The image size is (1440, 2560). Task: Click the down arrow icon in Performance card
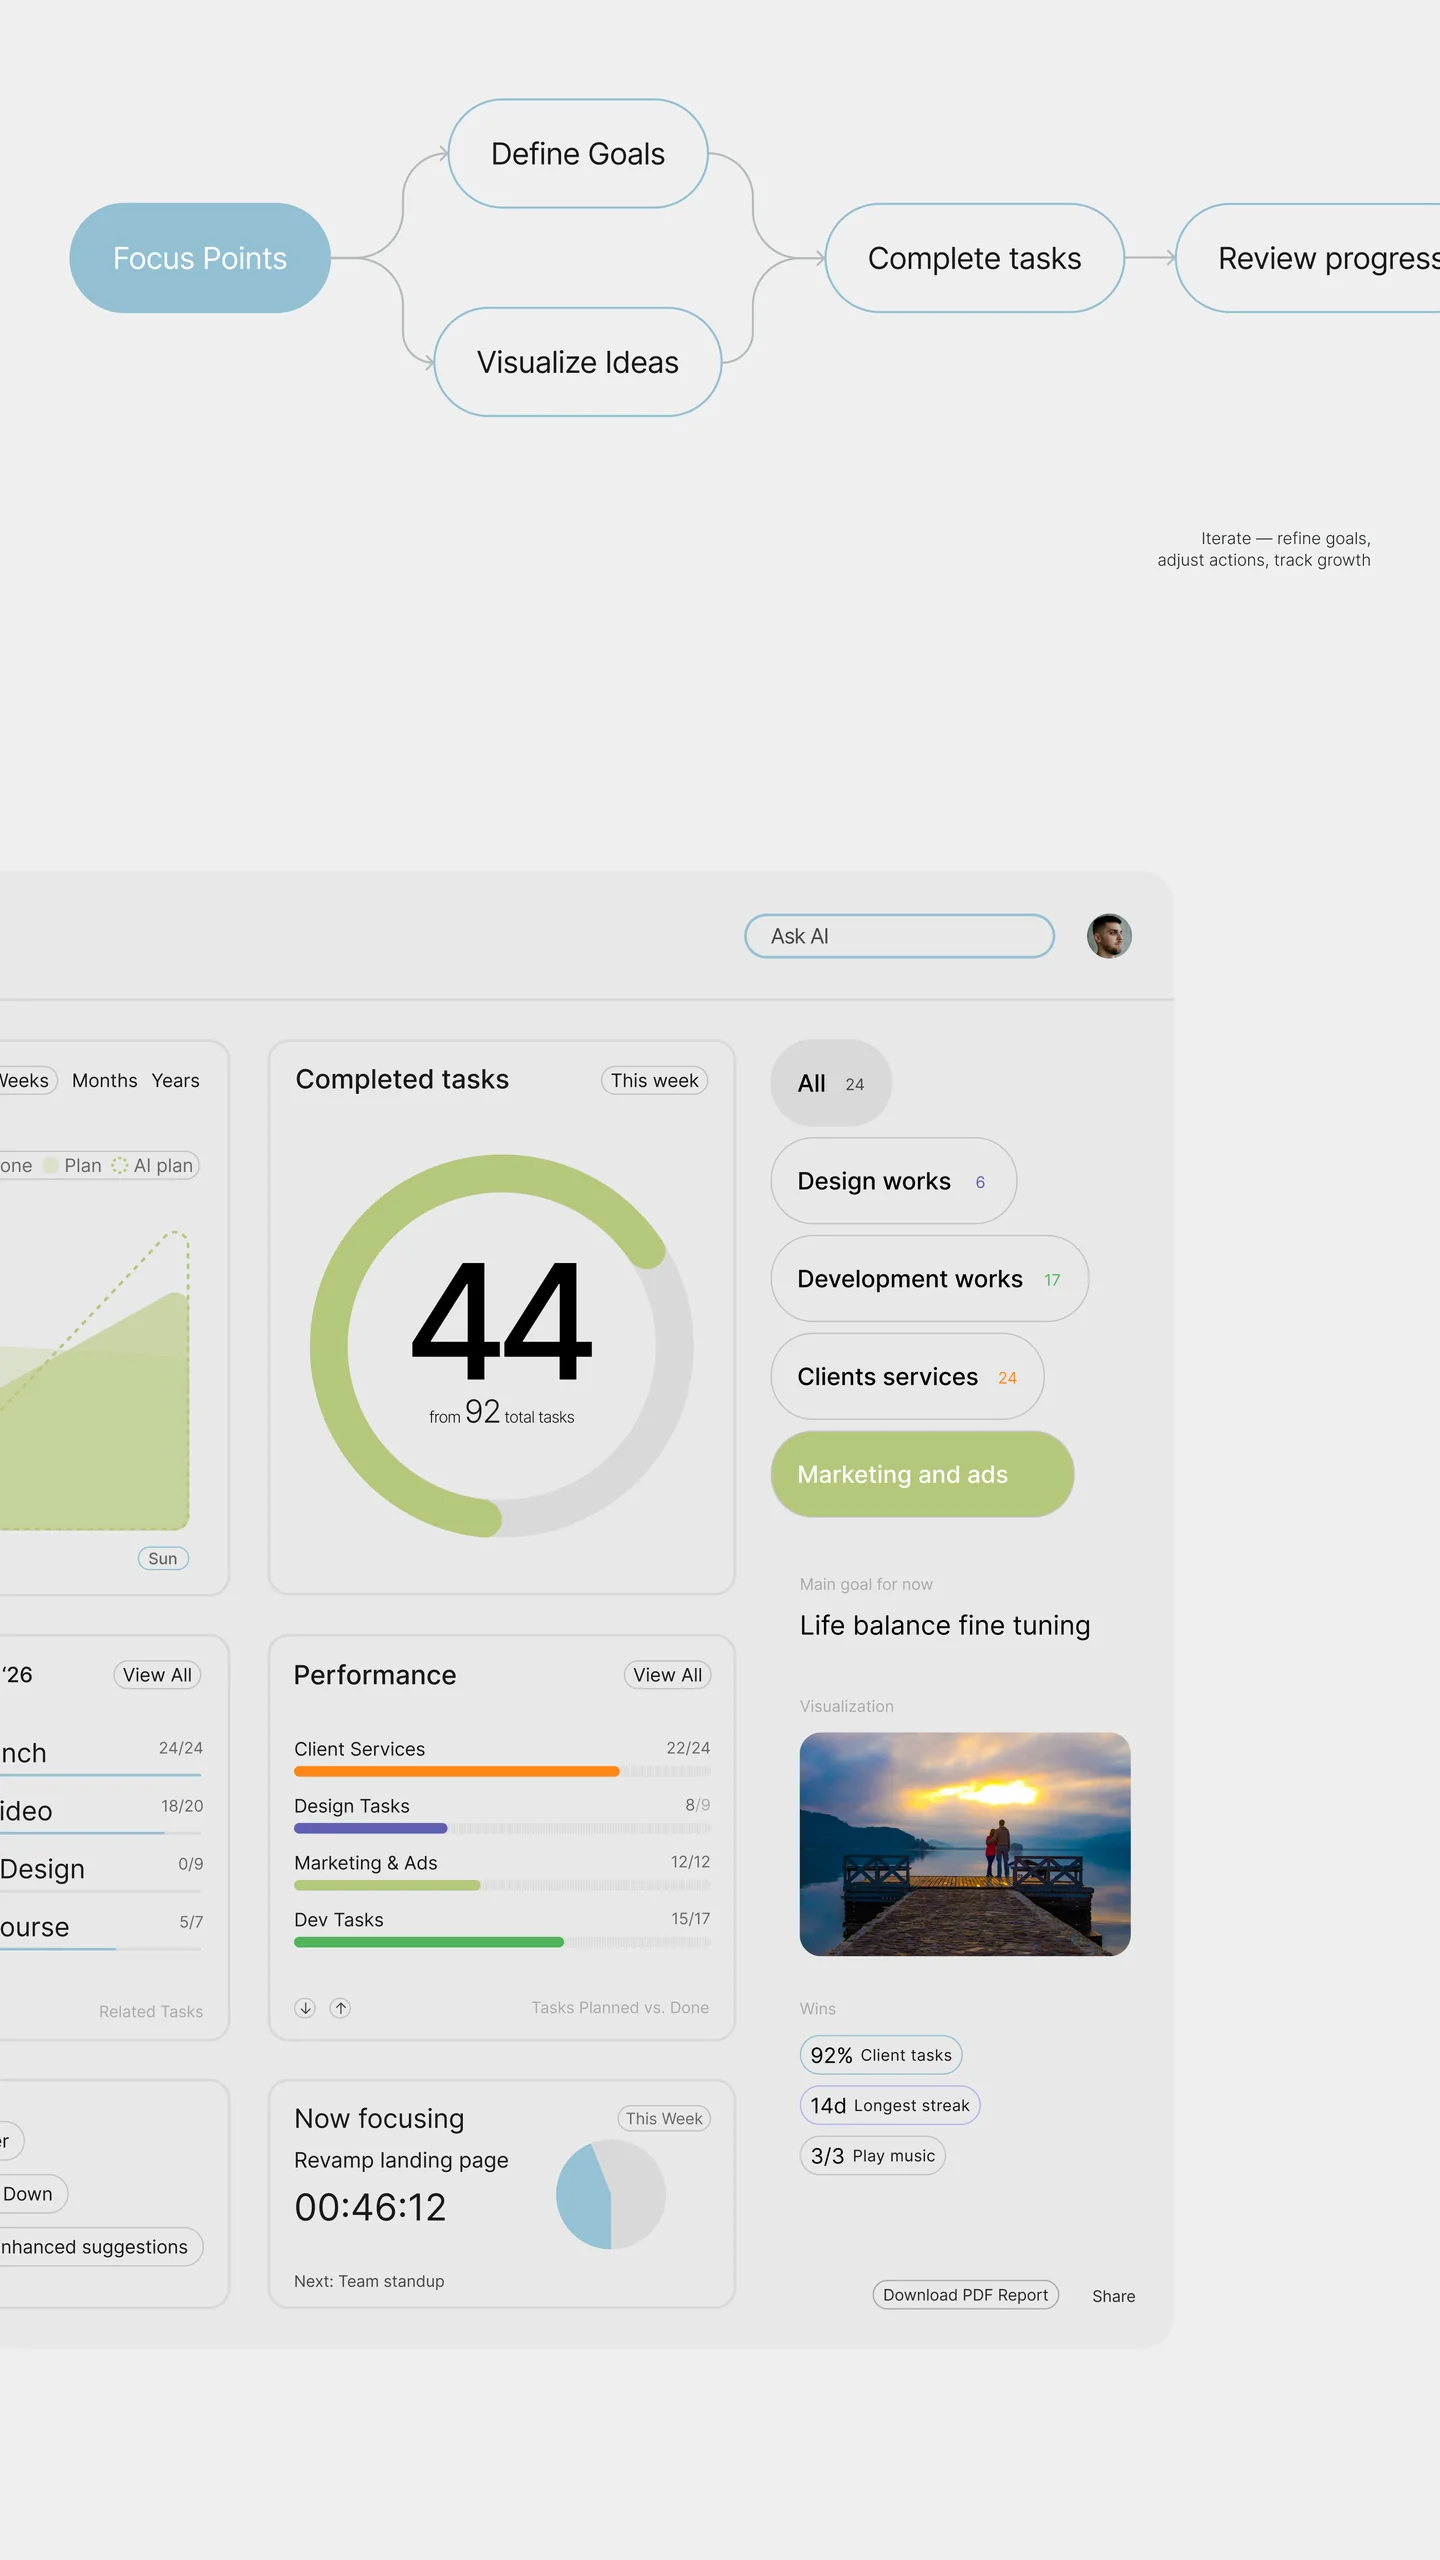point(305,2008)
